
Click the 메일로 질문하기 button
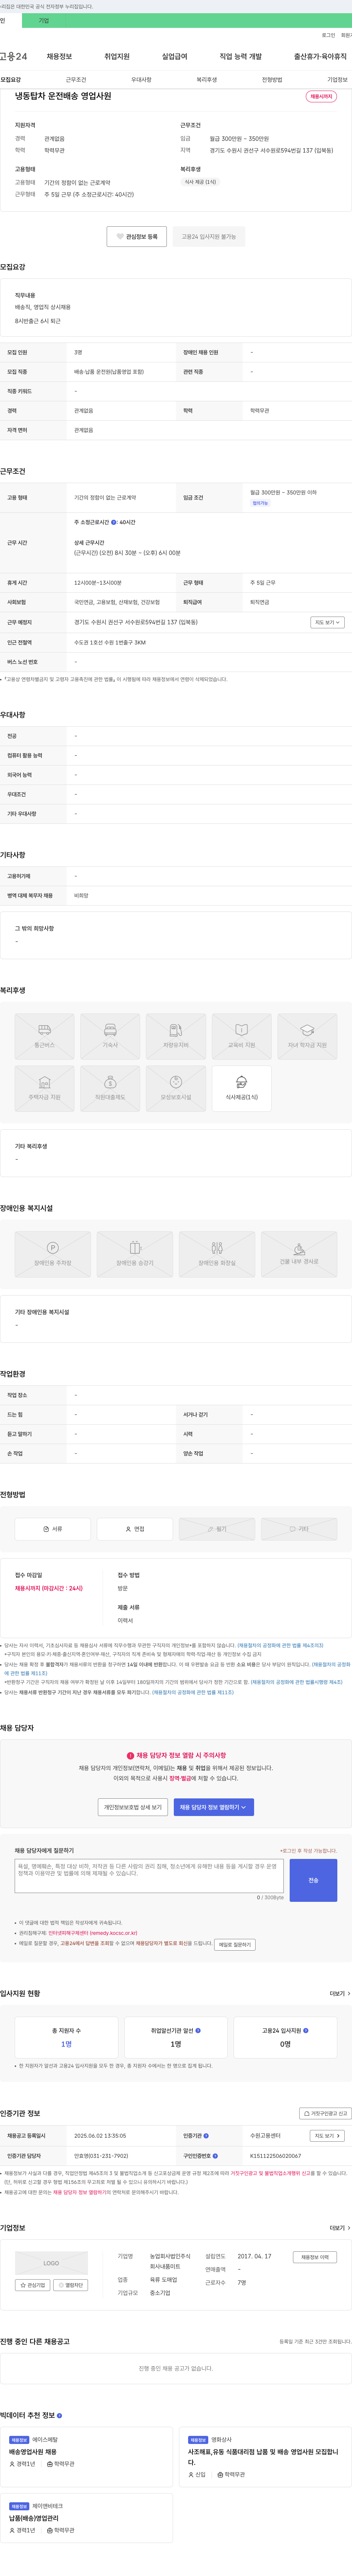[235, 1945]
